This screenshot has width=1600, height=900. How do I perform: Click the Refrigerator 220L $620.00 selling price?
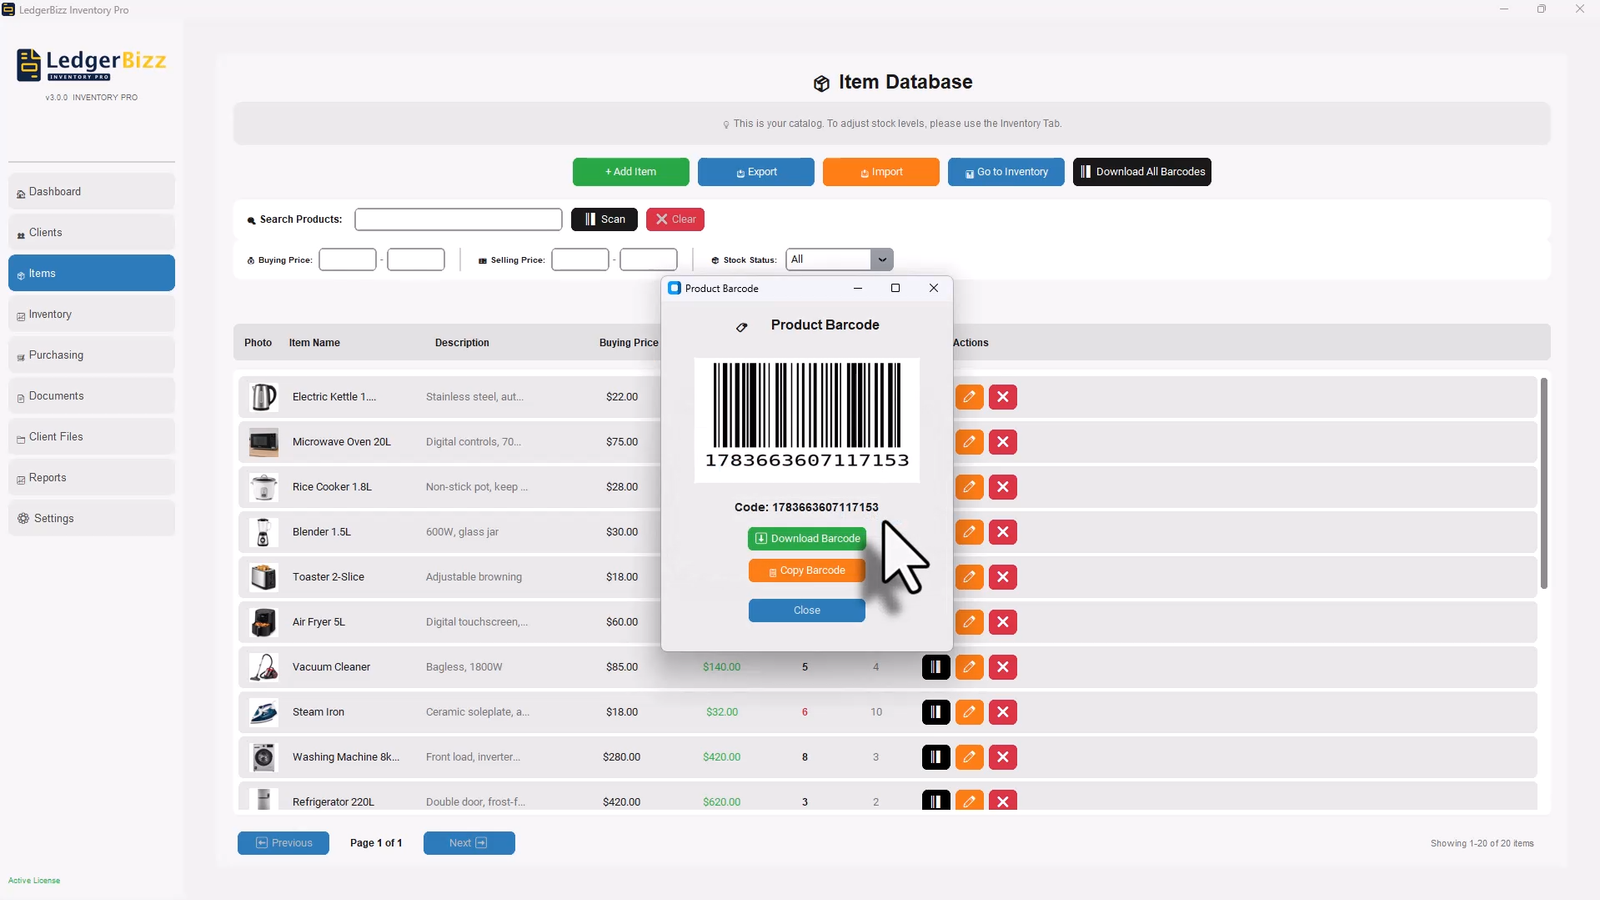tap(722, 802)
